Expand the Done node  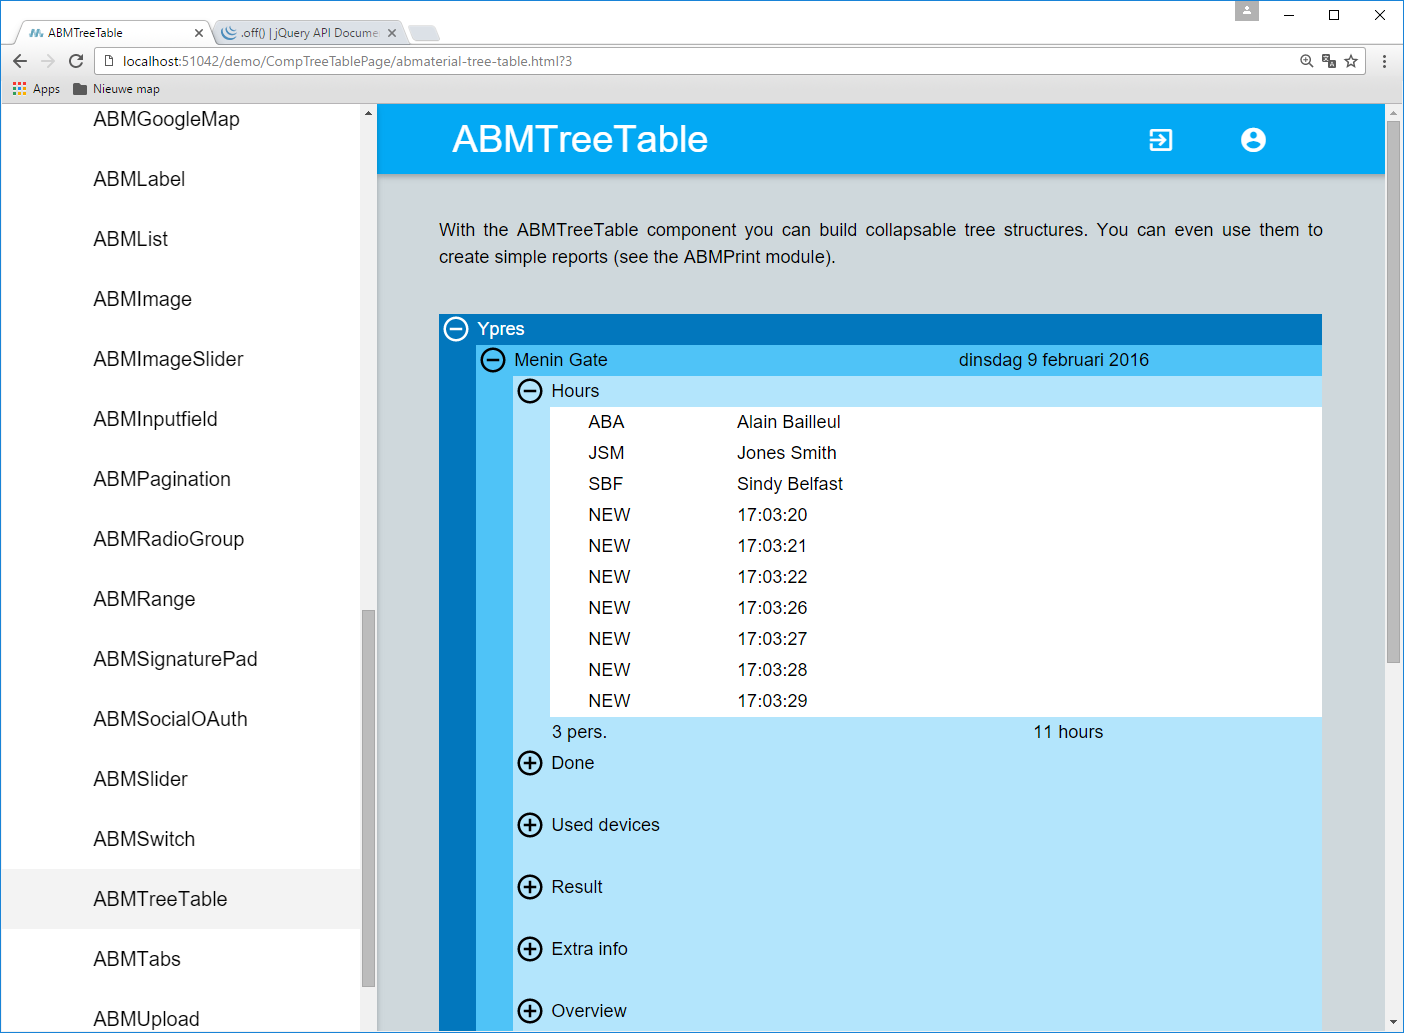[x=530, y=763]
